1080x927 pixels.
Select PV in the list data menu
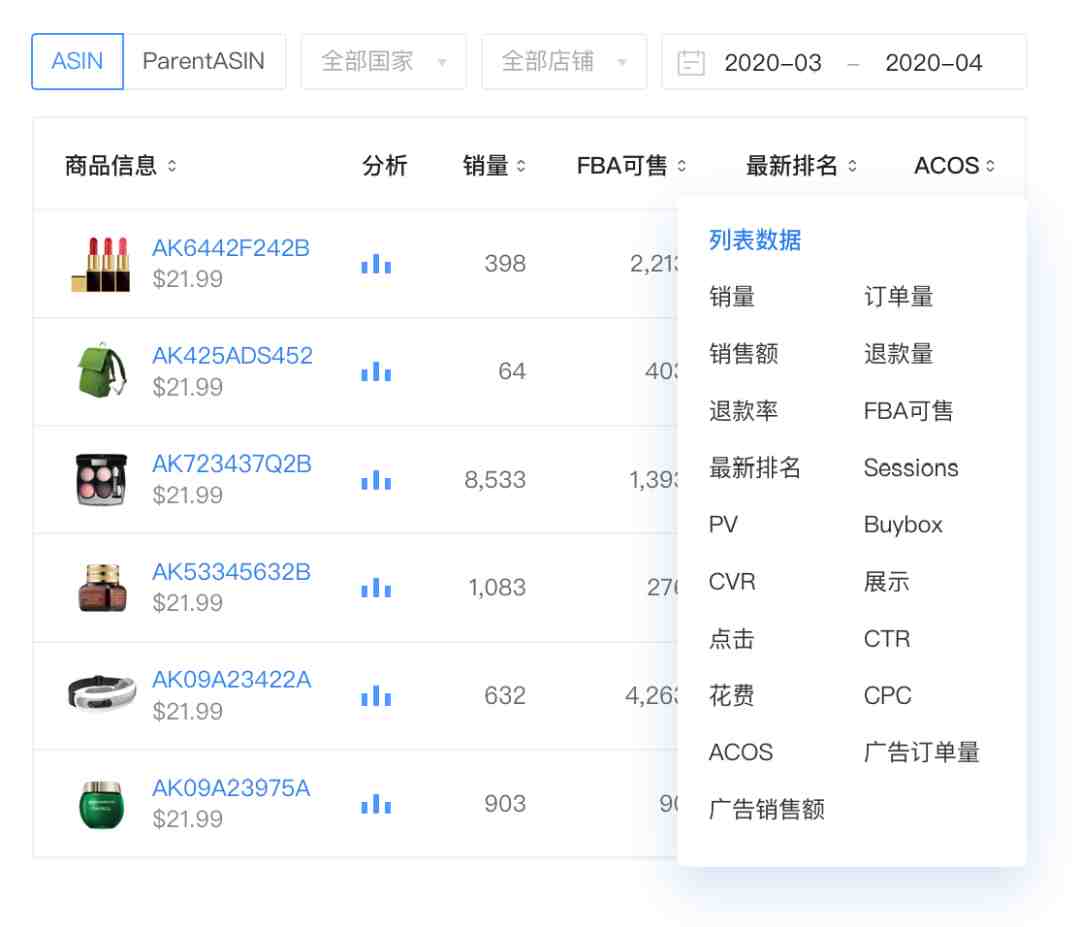[723, 525]
